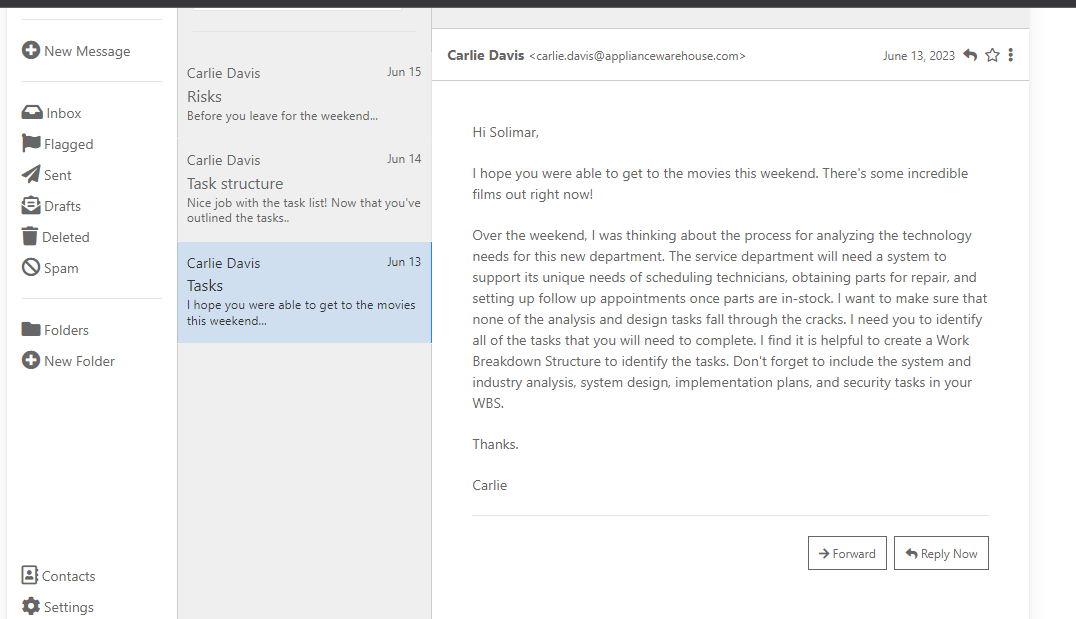Click the Spam prohibited icon
This screenshot has width=1076, height=619.
[x=31, y=267]
